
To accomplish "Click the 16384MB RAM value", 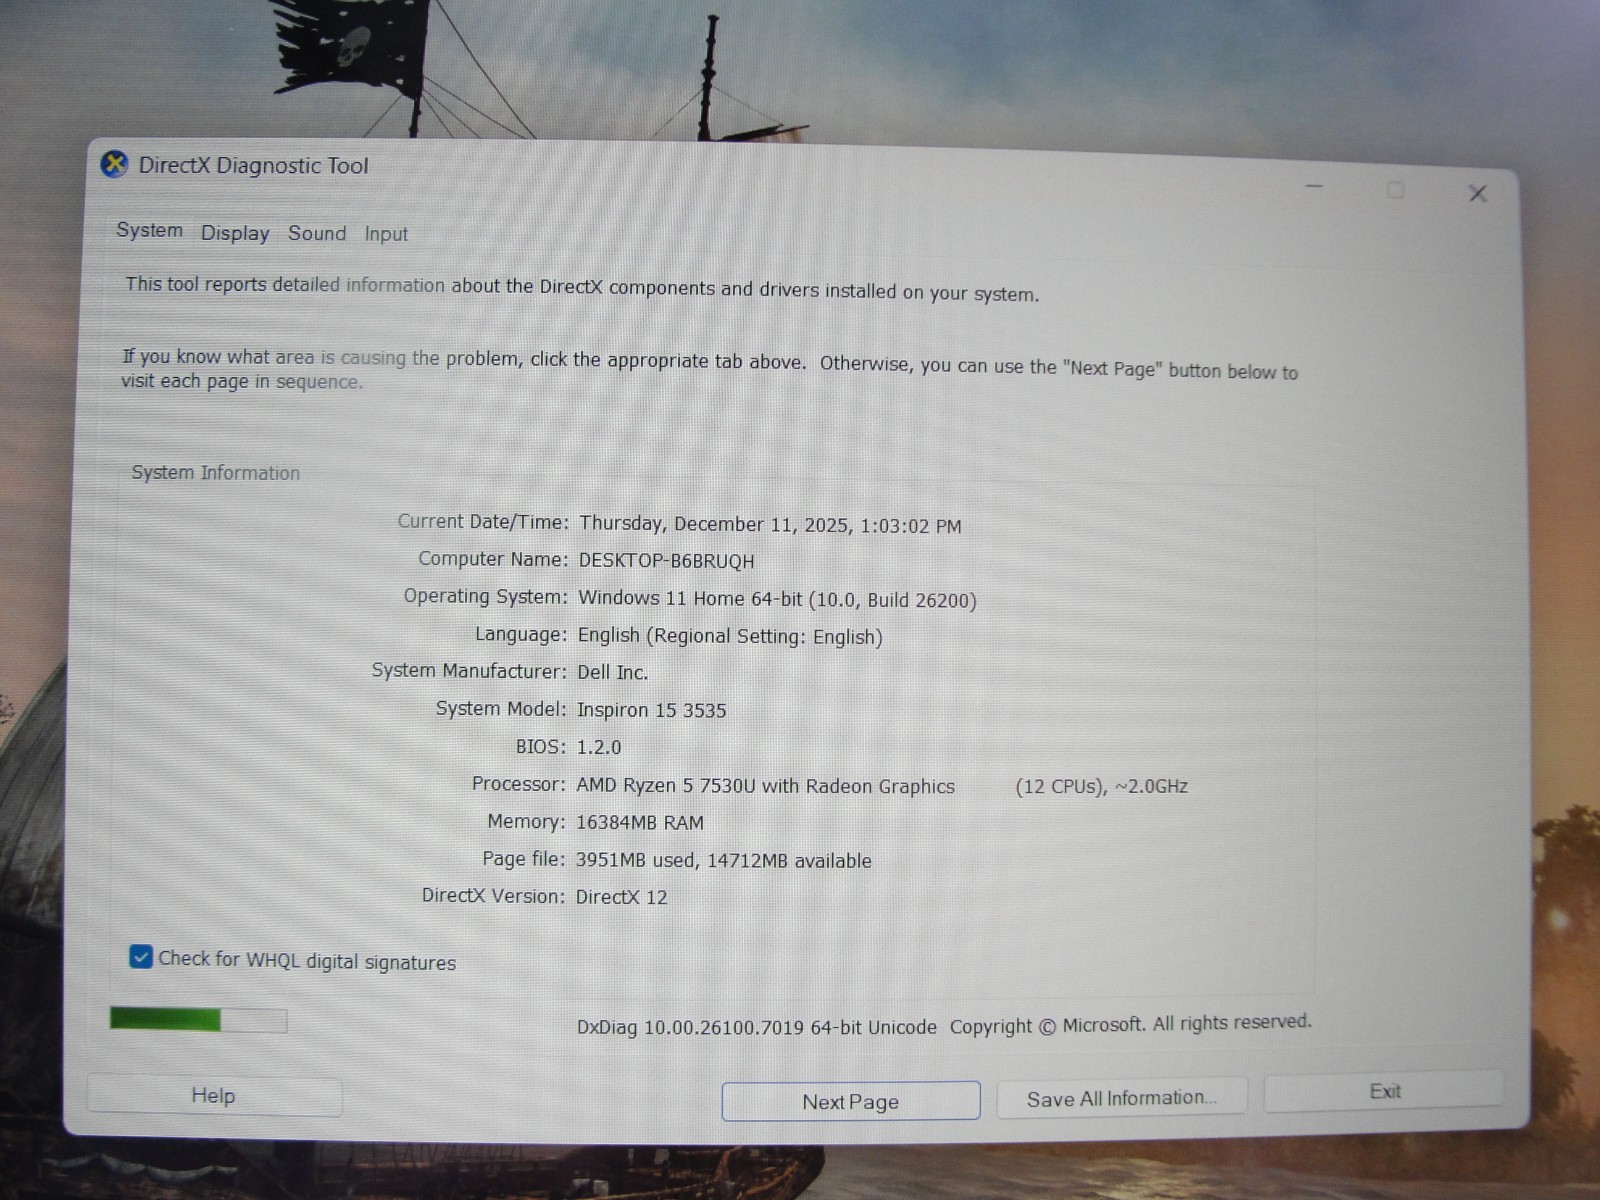I will click(640, 822).
